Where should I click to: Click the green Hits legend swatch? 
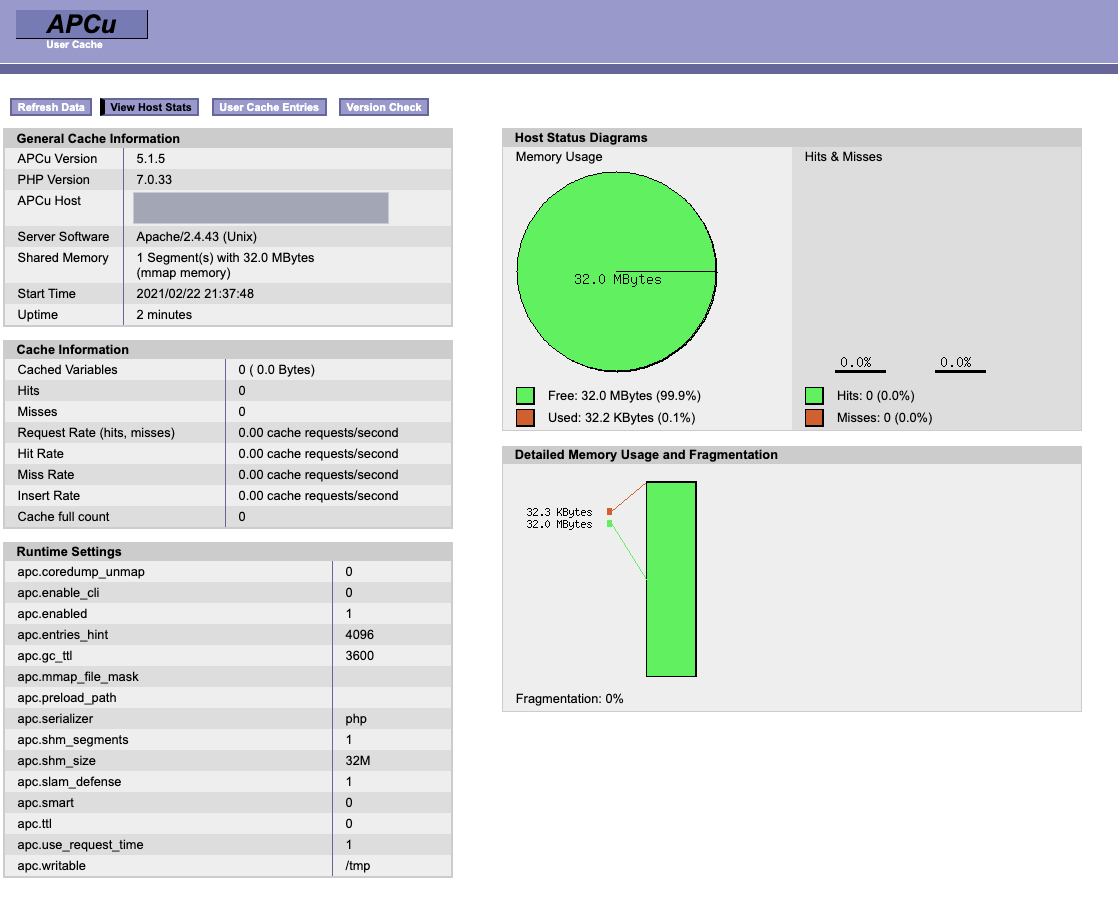(x=813, y=395)
